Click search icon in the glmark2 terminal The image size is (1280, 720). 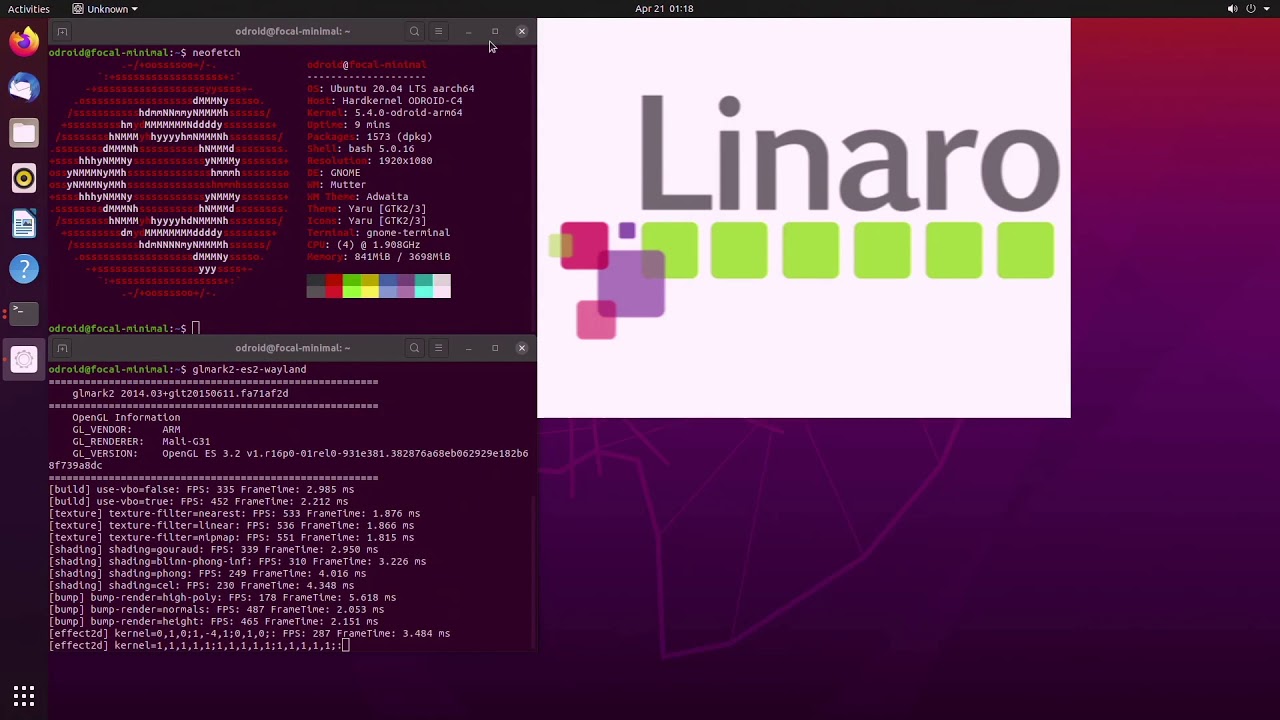point(414,348)
